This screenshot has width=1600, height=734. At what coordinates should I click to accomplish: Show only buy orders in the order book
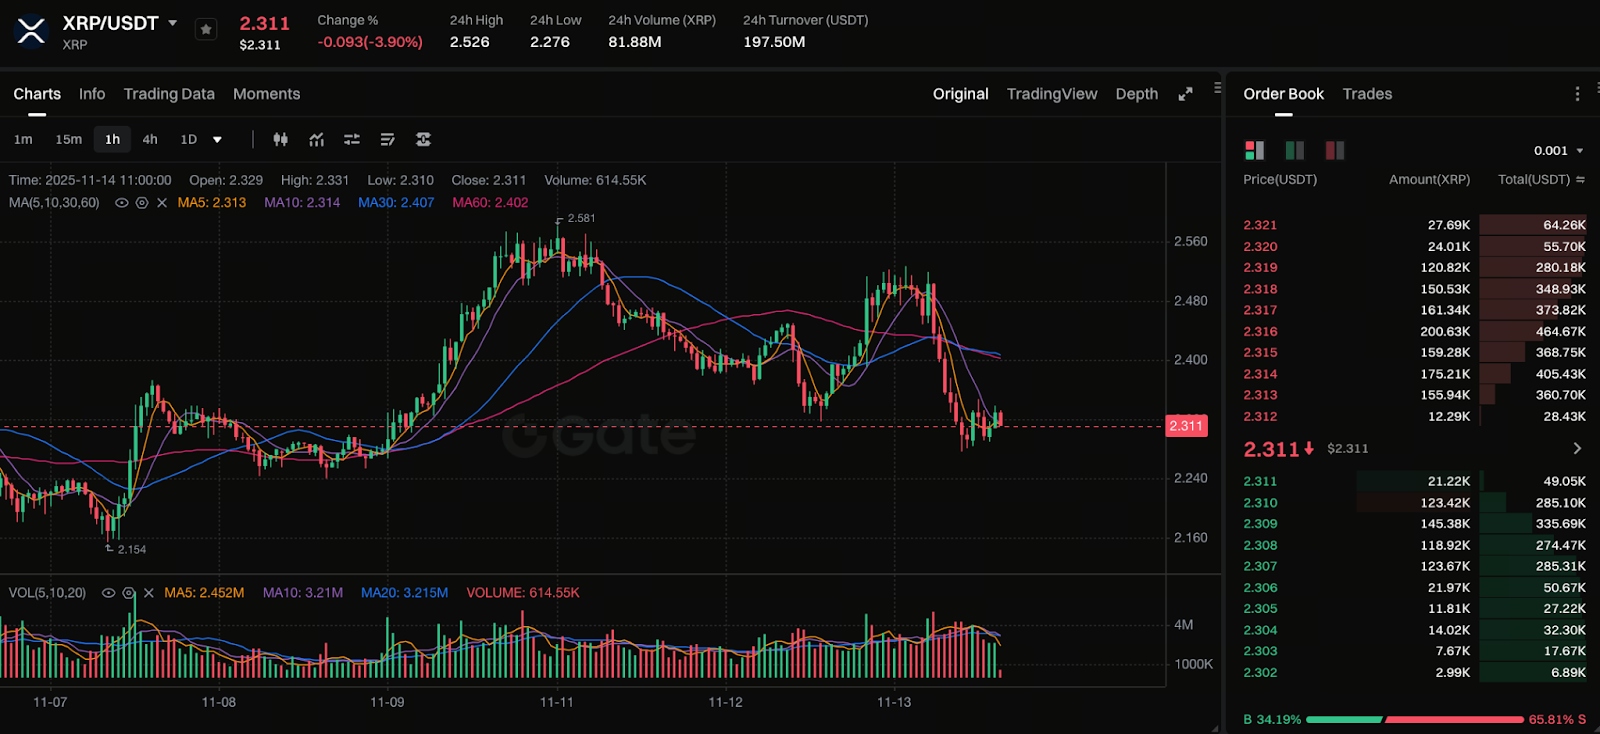[1294, 151]
